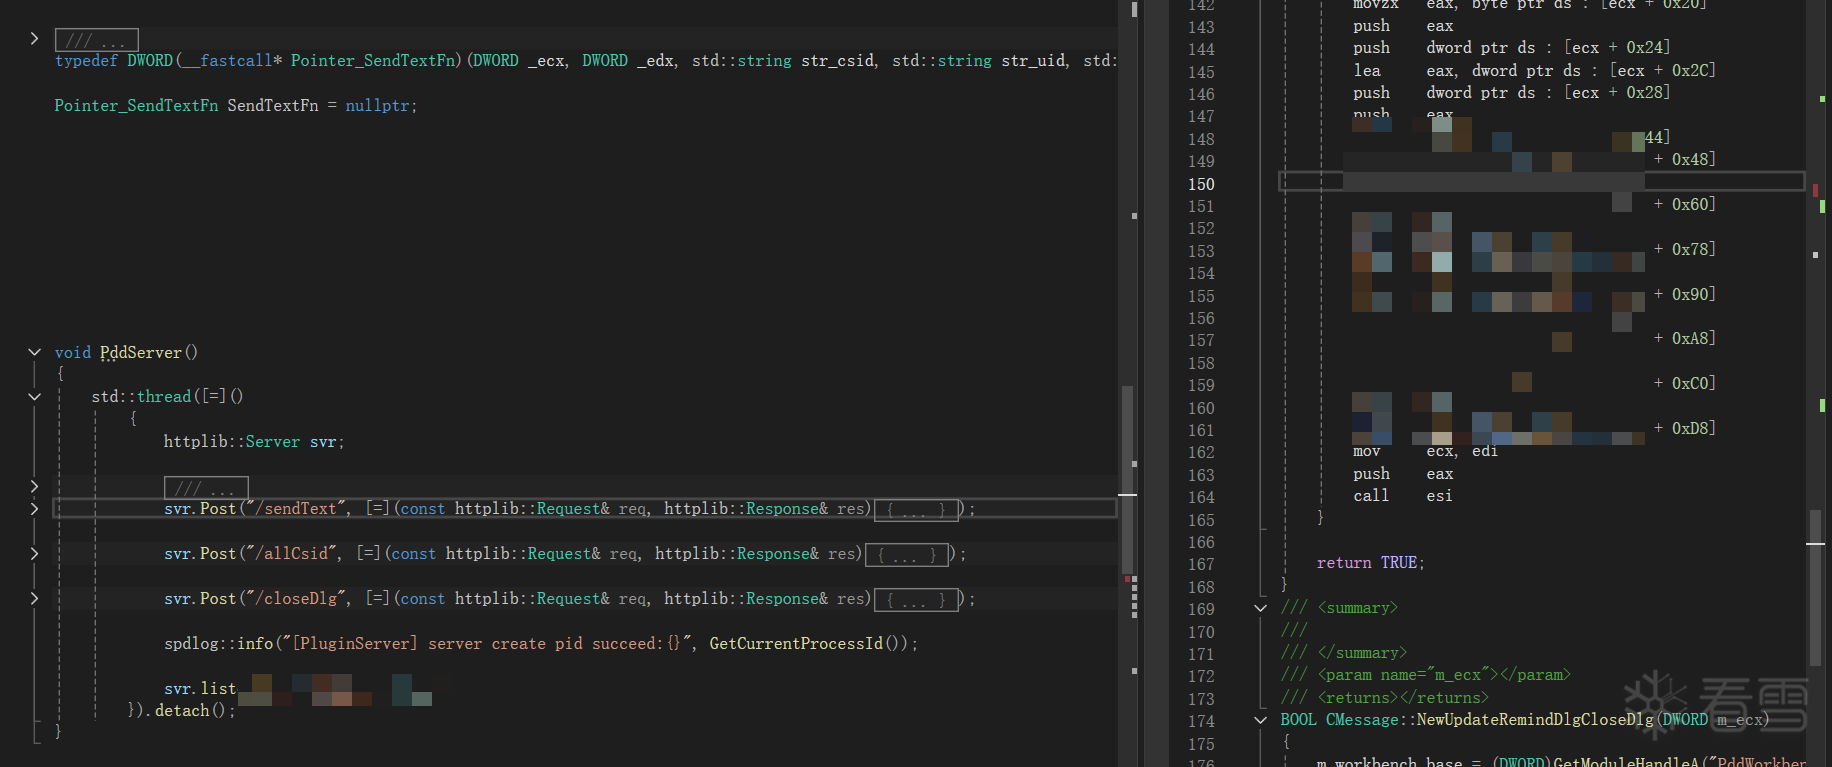Click the PddServer function name
The image size is (1832, 767).
tap(141, 353)
